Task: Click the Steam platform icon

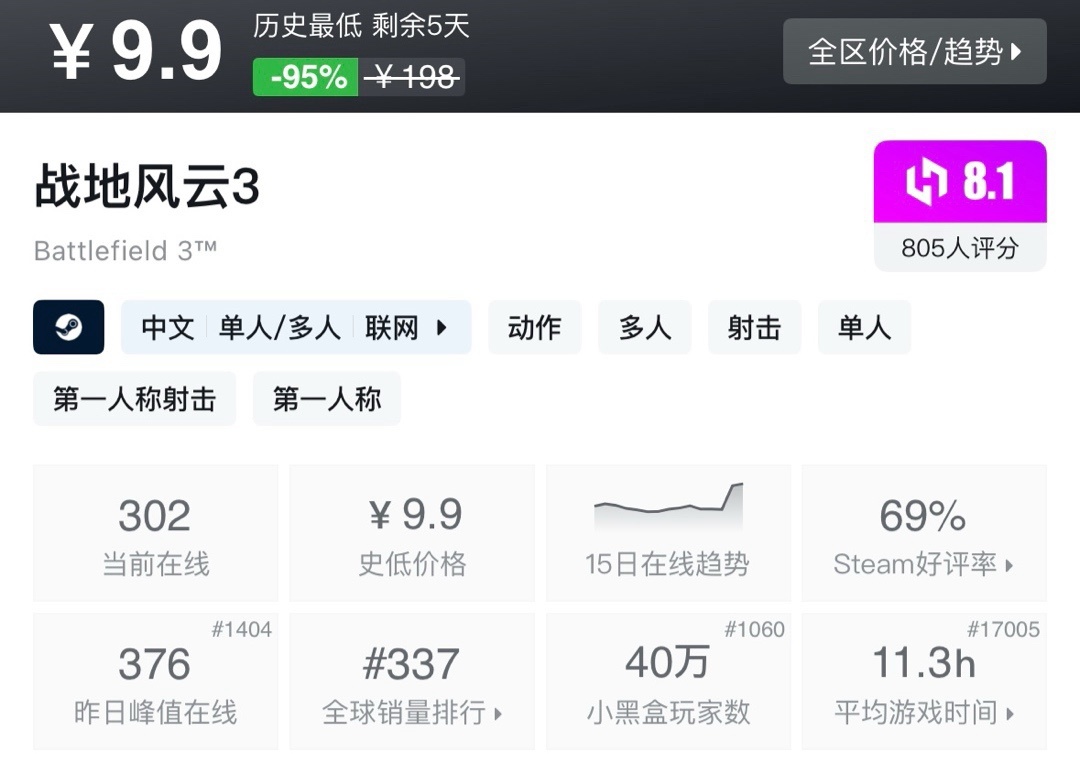Action: (68, 327)
